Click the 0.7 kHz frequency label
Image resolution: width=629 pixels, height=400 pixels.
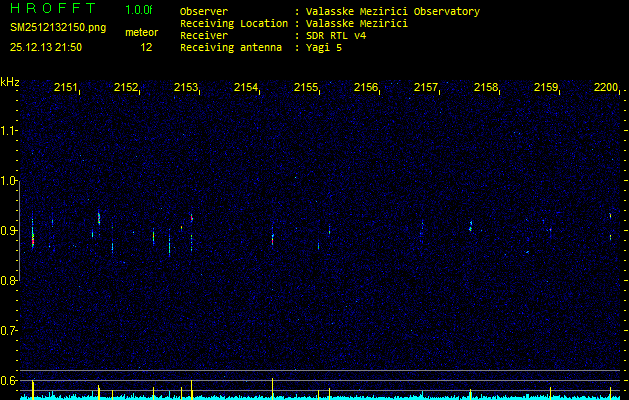pos(10,330)
